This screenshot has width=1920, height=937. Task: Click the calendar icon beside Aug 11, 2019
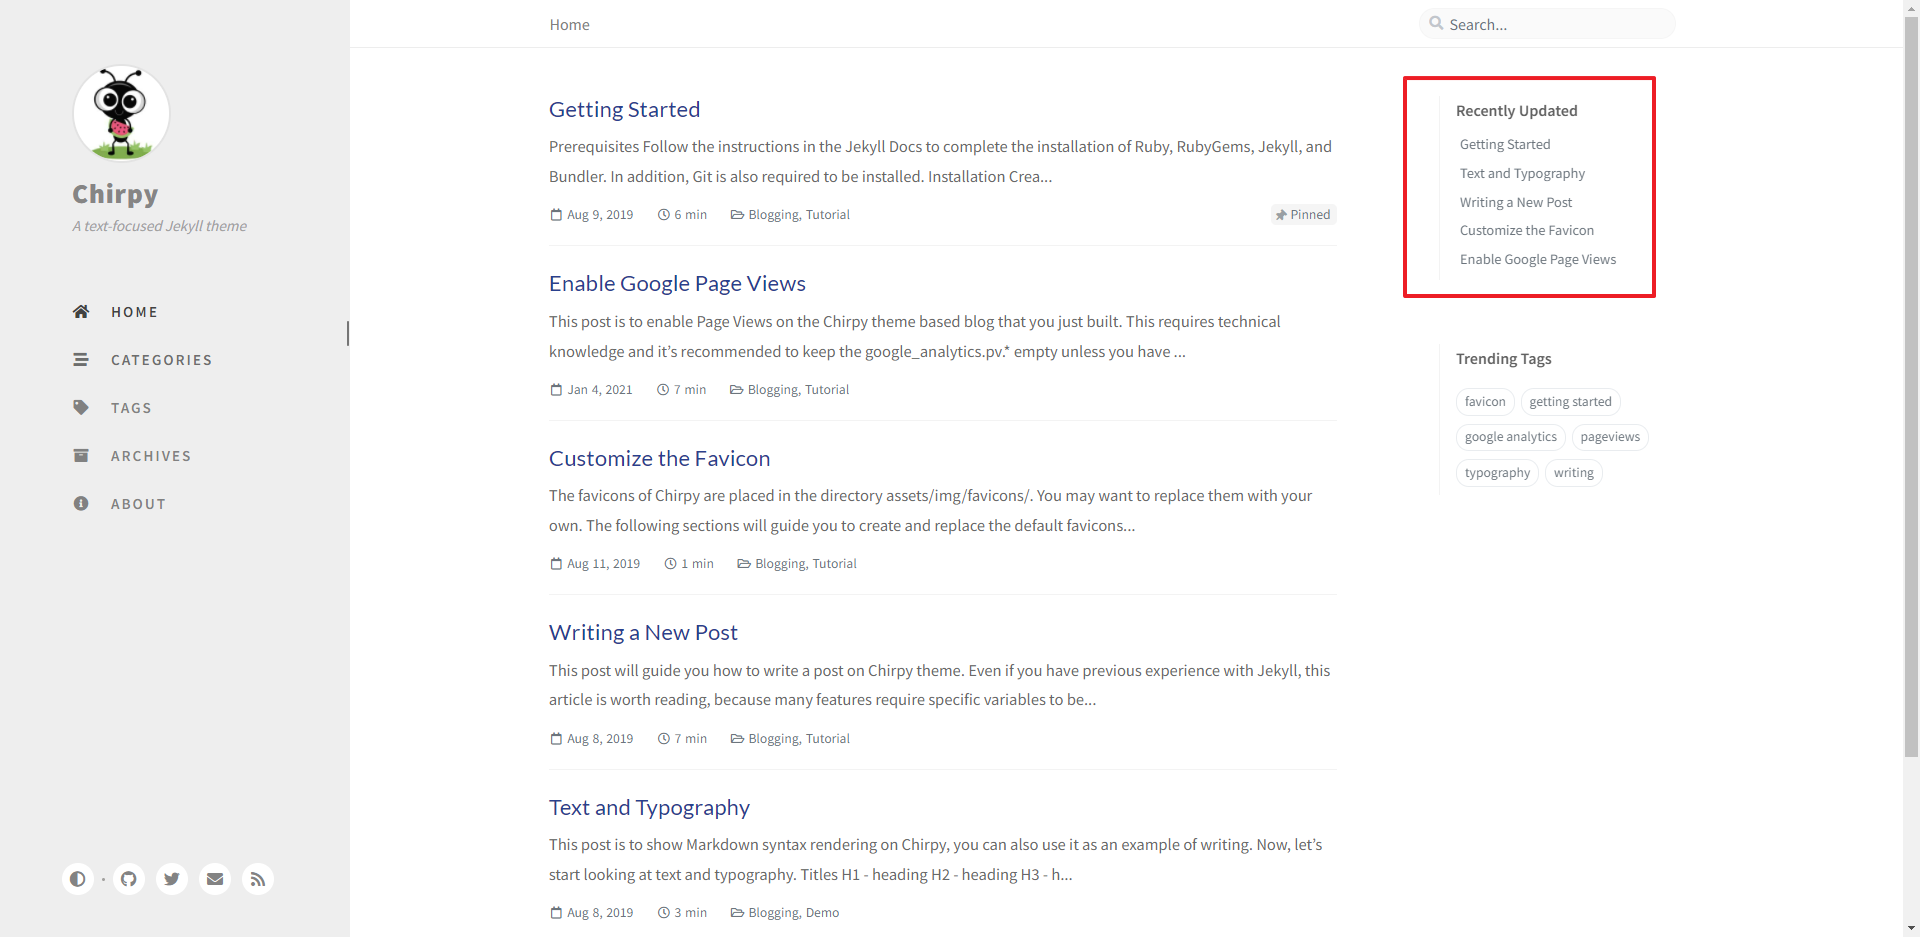click(556, 564)
